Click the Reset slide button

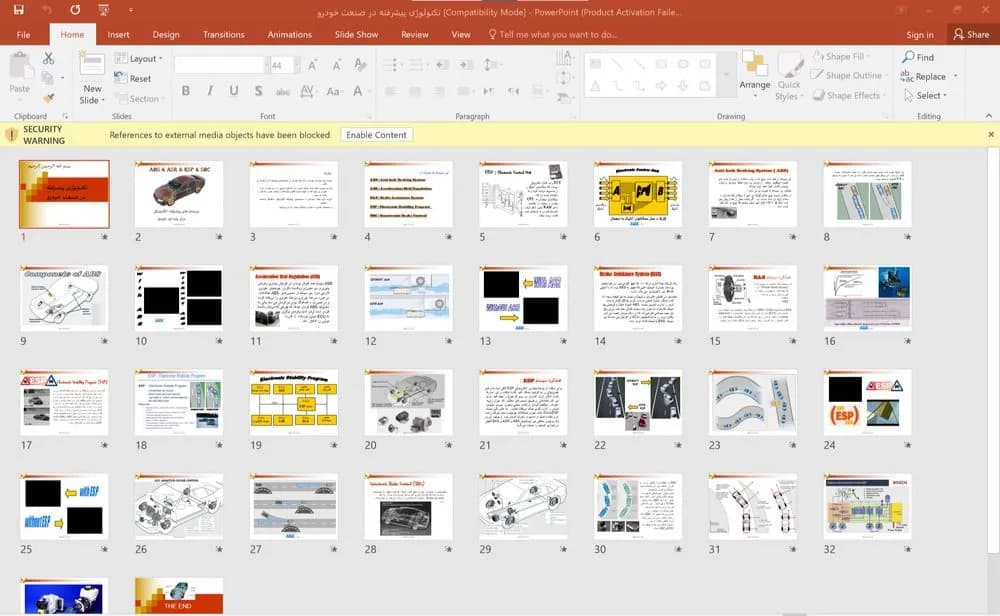(133, 78)
